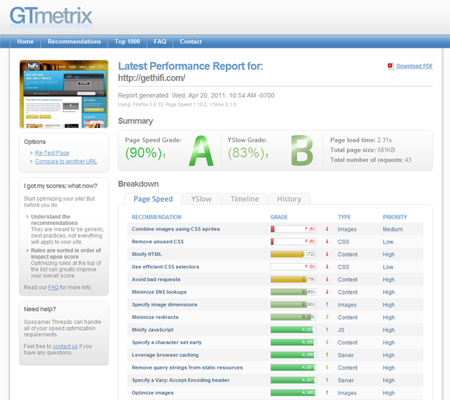Click the Download PDF link

click(x=414, y=66)
